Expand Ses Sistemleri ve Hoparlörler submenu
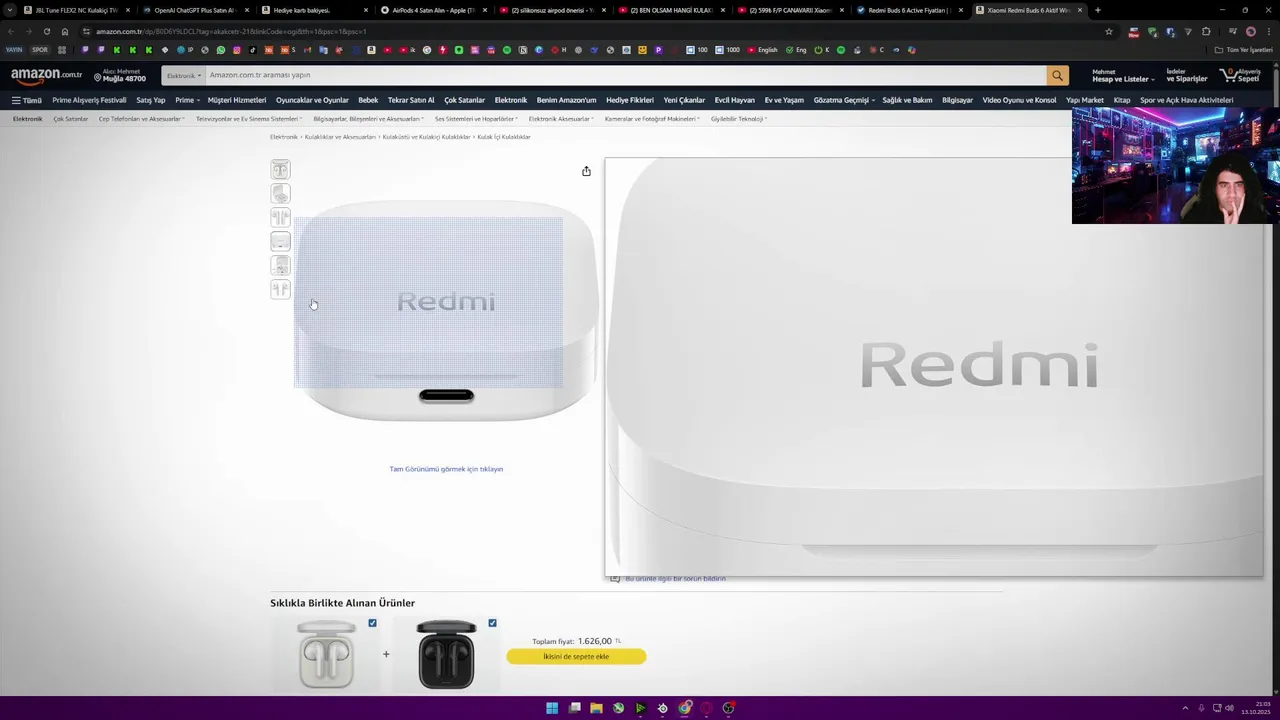This screenshot has width=1280, height=720. pyautogui.click(x=476, y=119)
